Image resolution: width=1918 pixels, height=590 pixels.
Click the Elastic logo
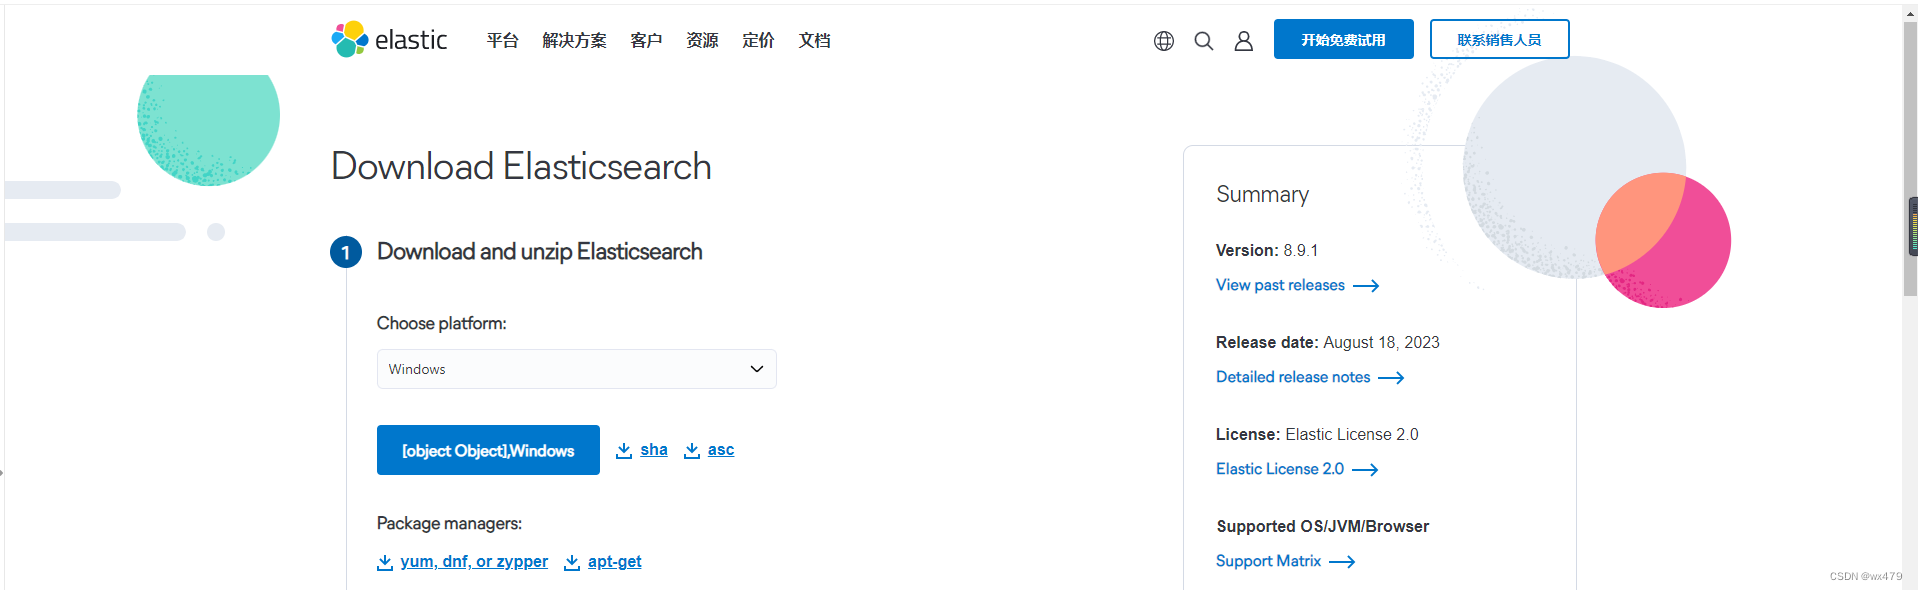(x=388, y=39)
